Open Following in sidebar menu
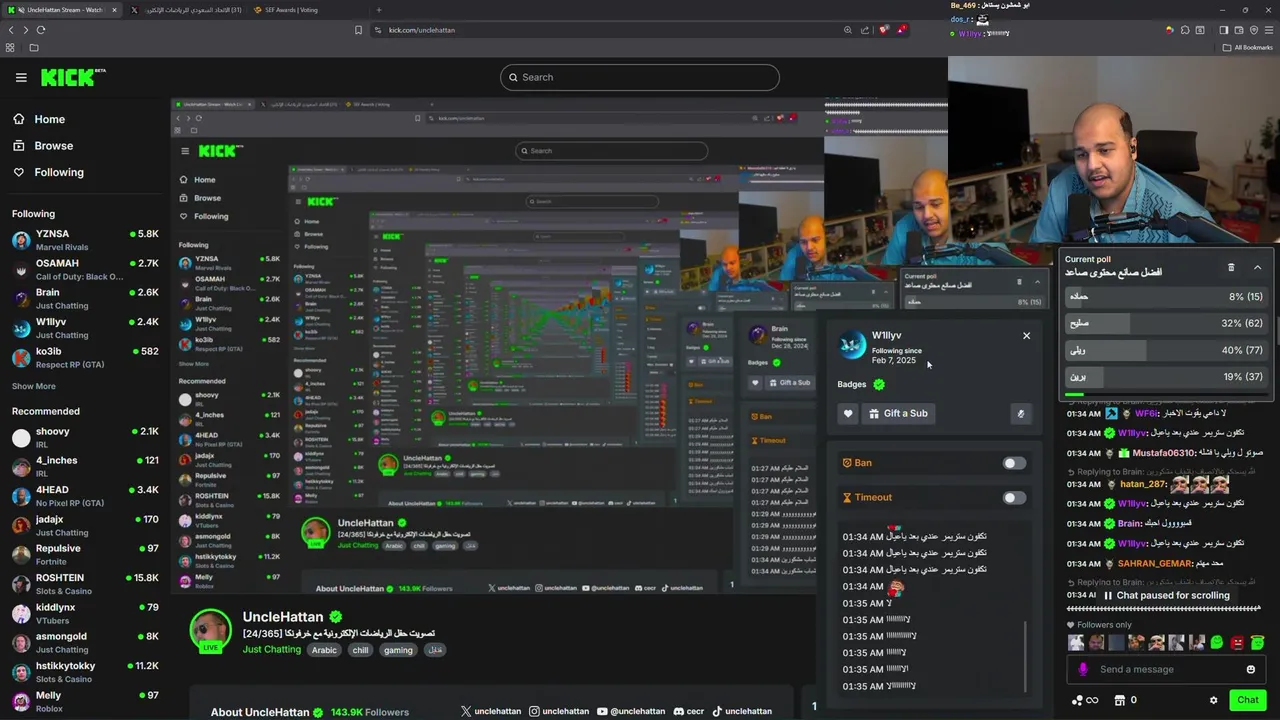 tap(48, 172)
